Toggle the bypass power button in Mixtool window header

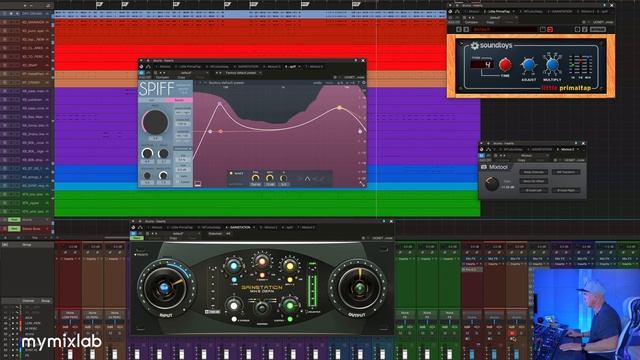[482, 156]
